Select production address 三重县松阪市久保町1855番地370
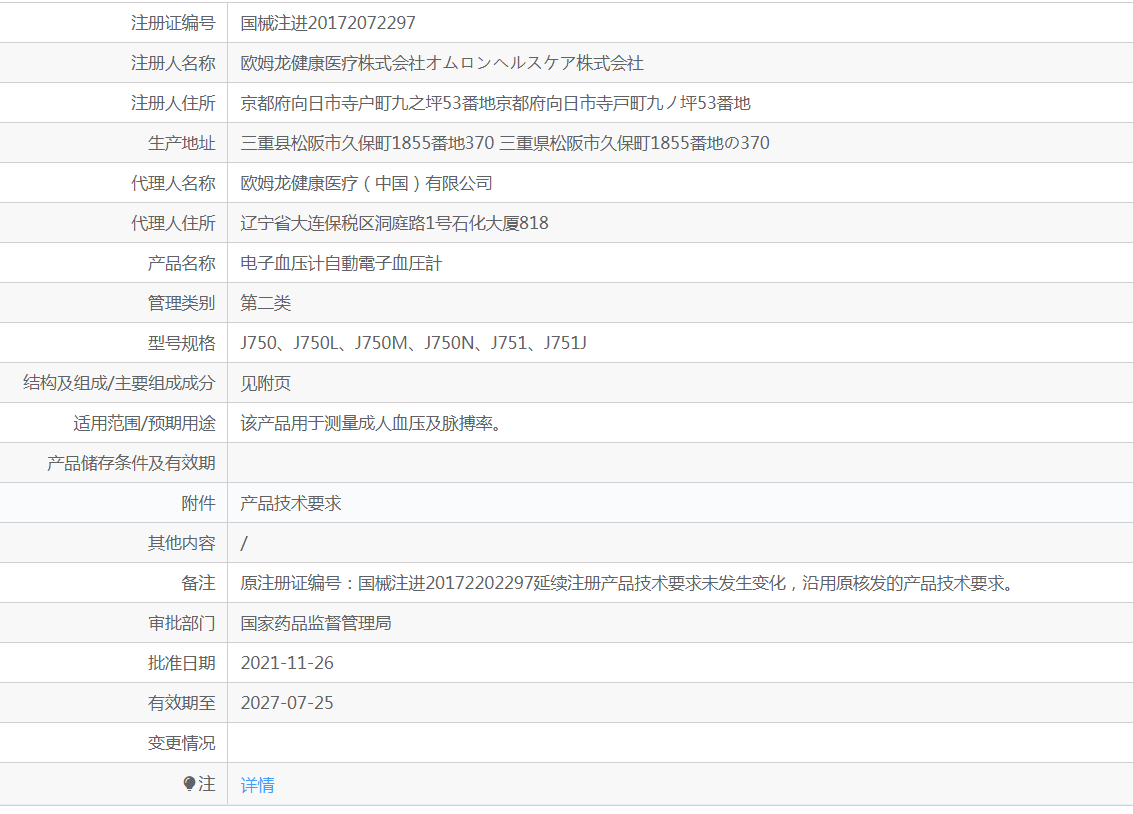The width and height of the screenshot is (1133, 814). click(x=367, y=143)
